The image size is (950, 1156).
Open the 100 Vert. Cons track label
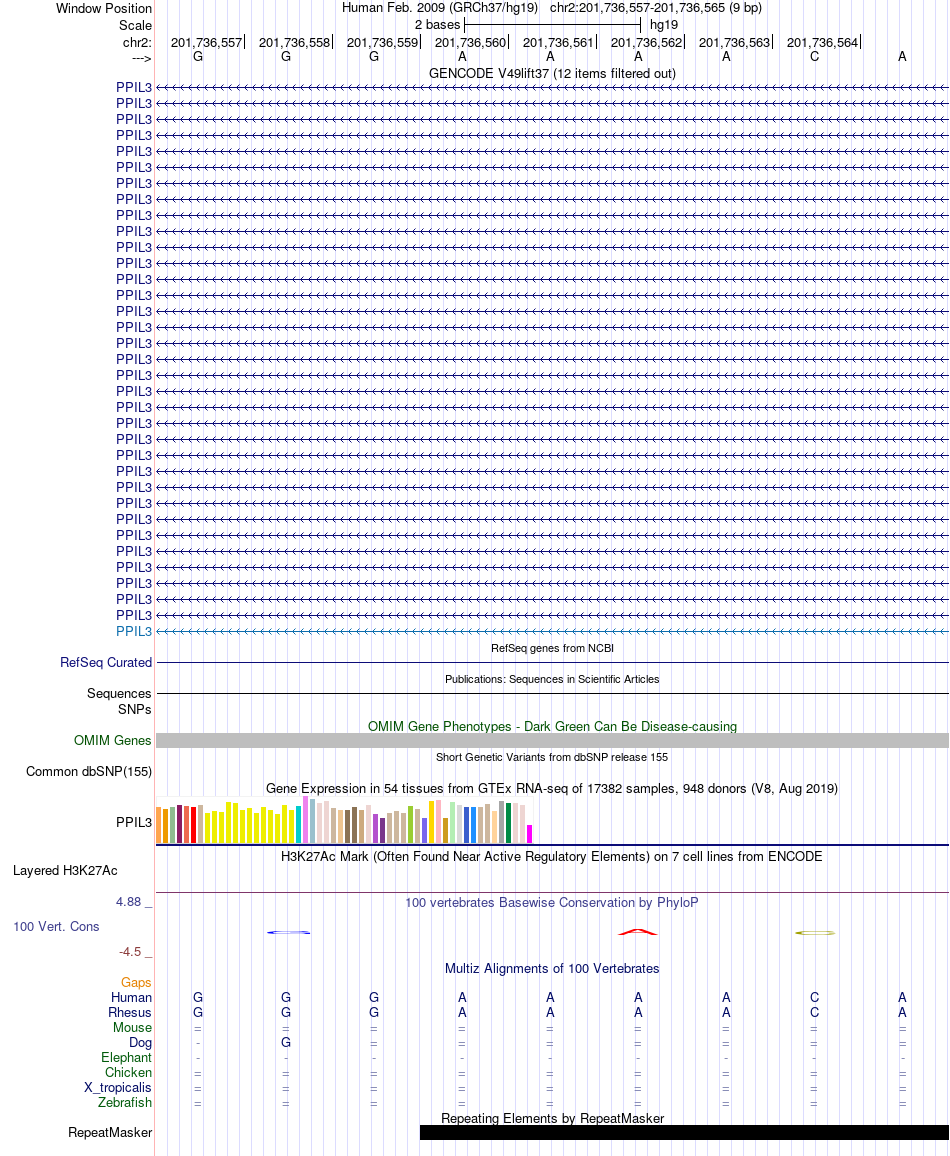(x=56, y=926)
